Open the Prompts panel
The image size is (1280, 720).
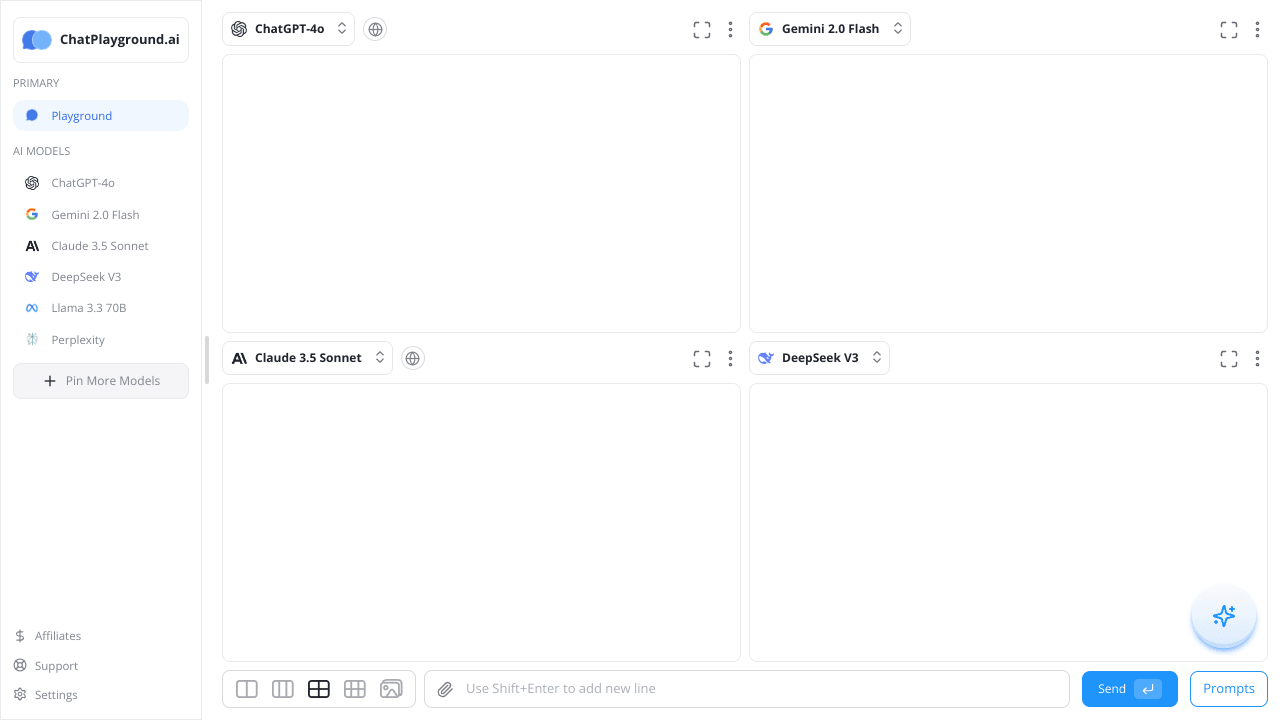pos(1228,688)
